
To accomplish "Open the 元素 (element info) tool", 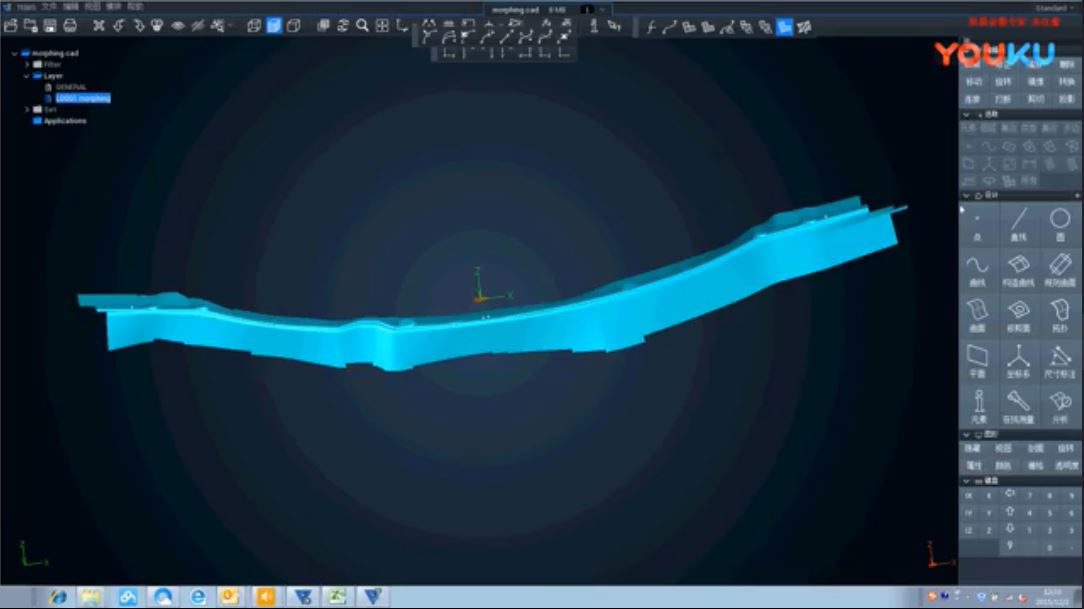I will [x=978, y=407].
